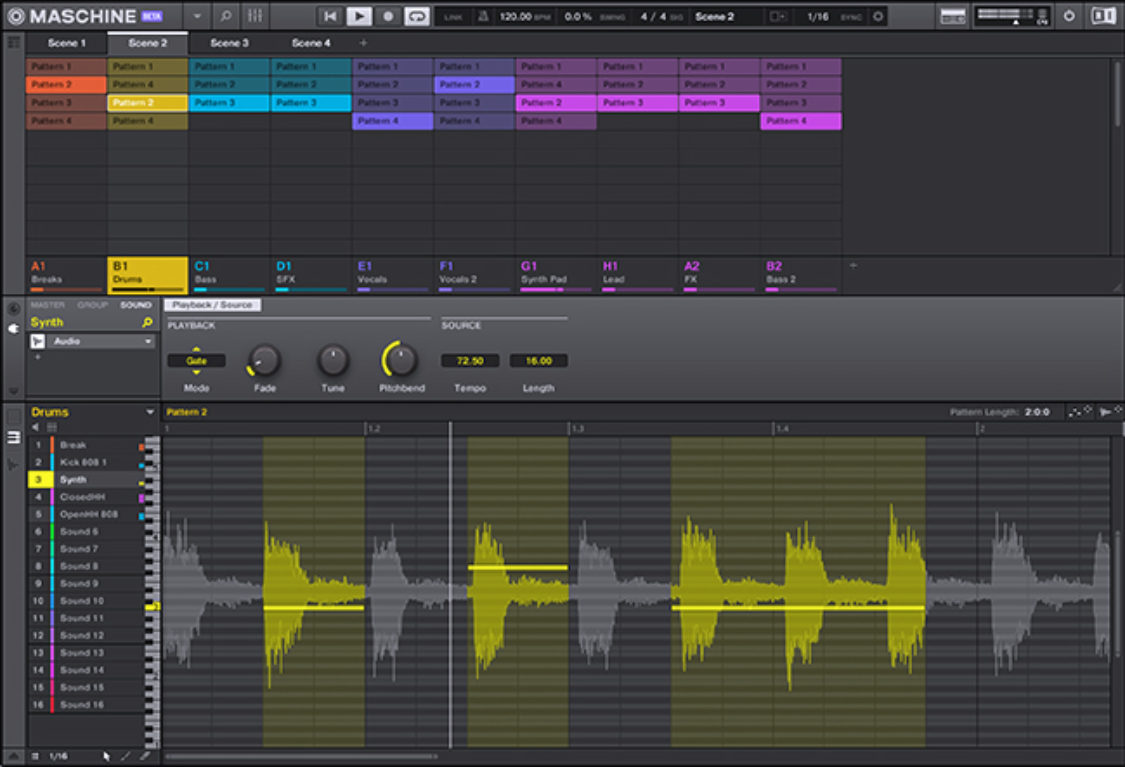
Task: Open the Drums group dropdown arrow
Action: (149, 411)
